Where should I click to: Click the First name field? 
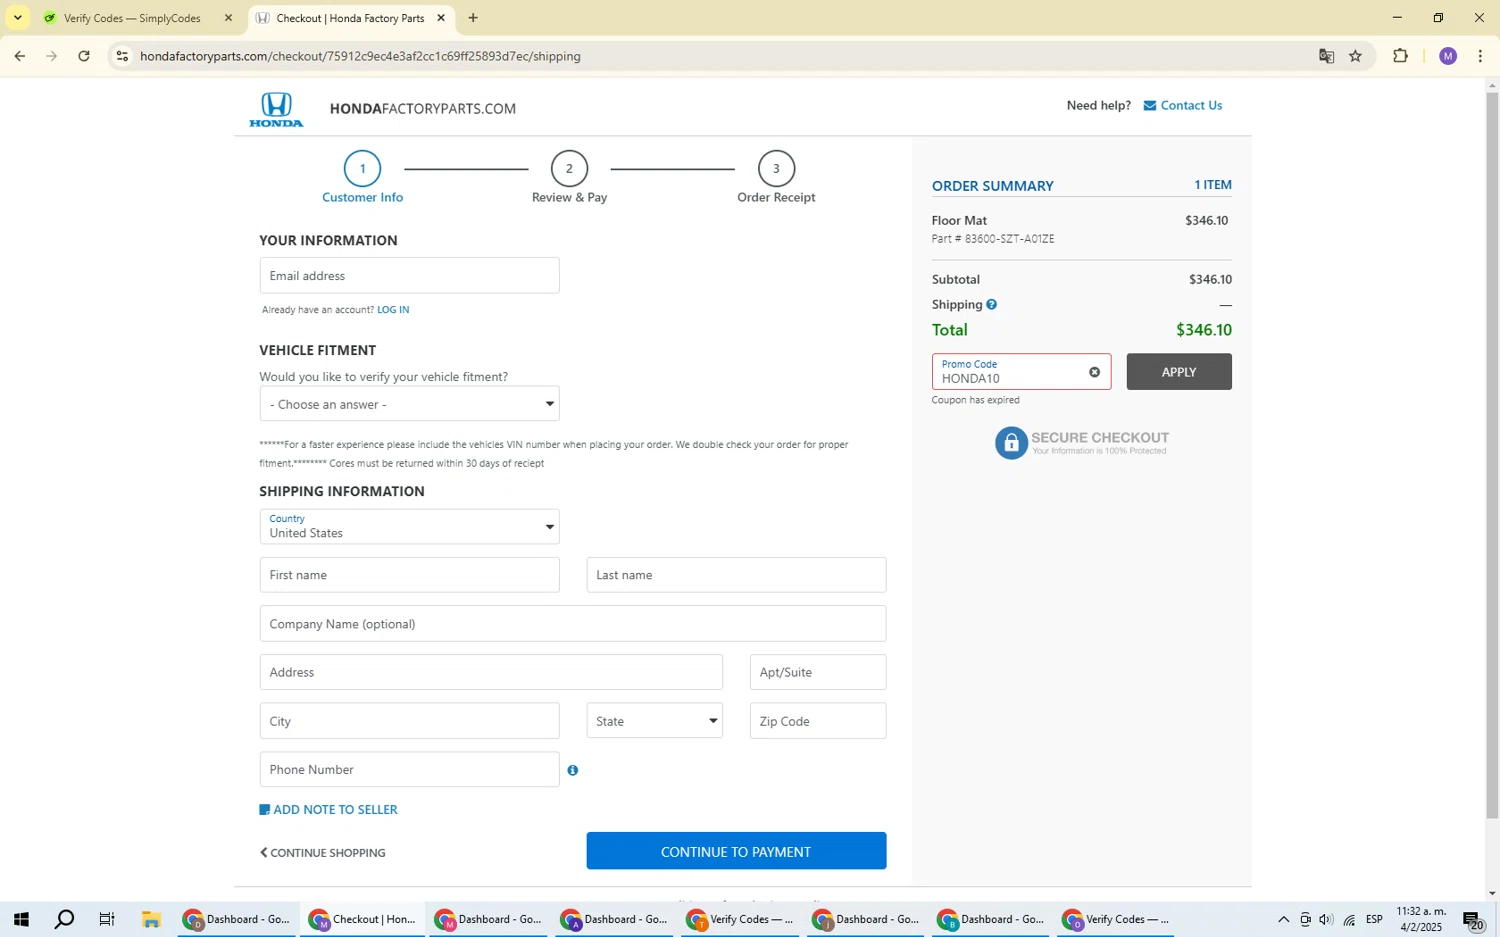coord(409,575)
